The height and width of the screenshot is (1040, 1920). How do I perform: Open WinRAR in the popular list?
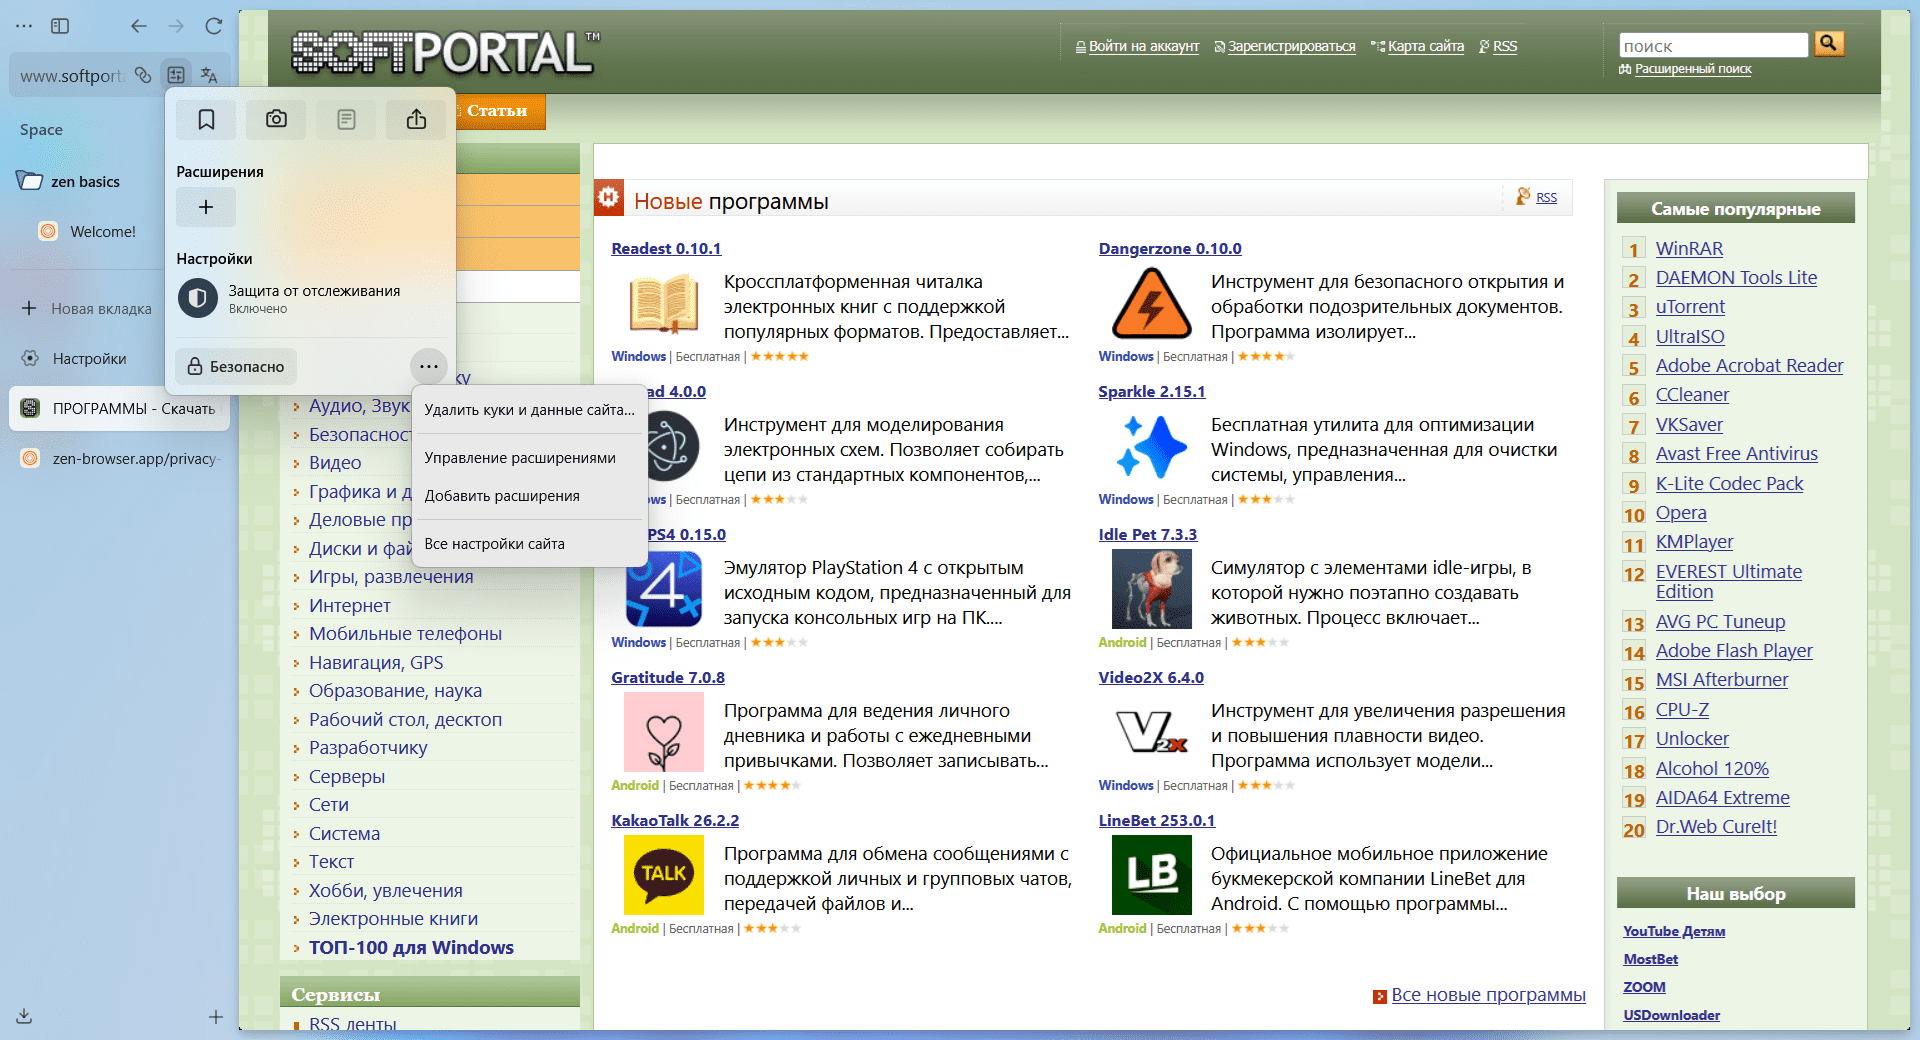click(1689, 249)
